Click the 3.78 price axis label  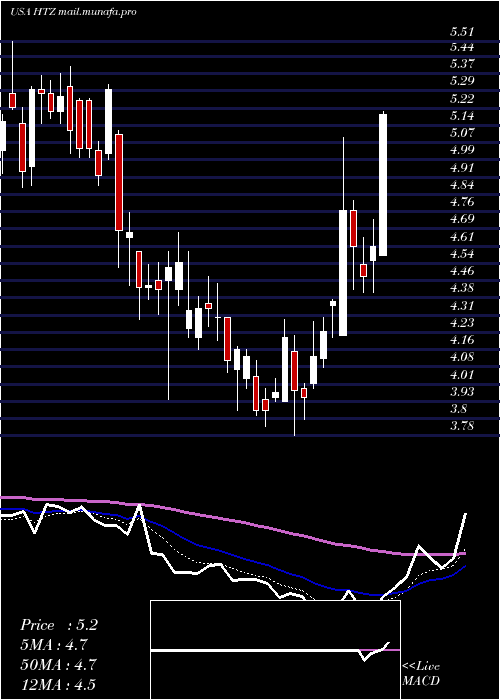461,426
